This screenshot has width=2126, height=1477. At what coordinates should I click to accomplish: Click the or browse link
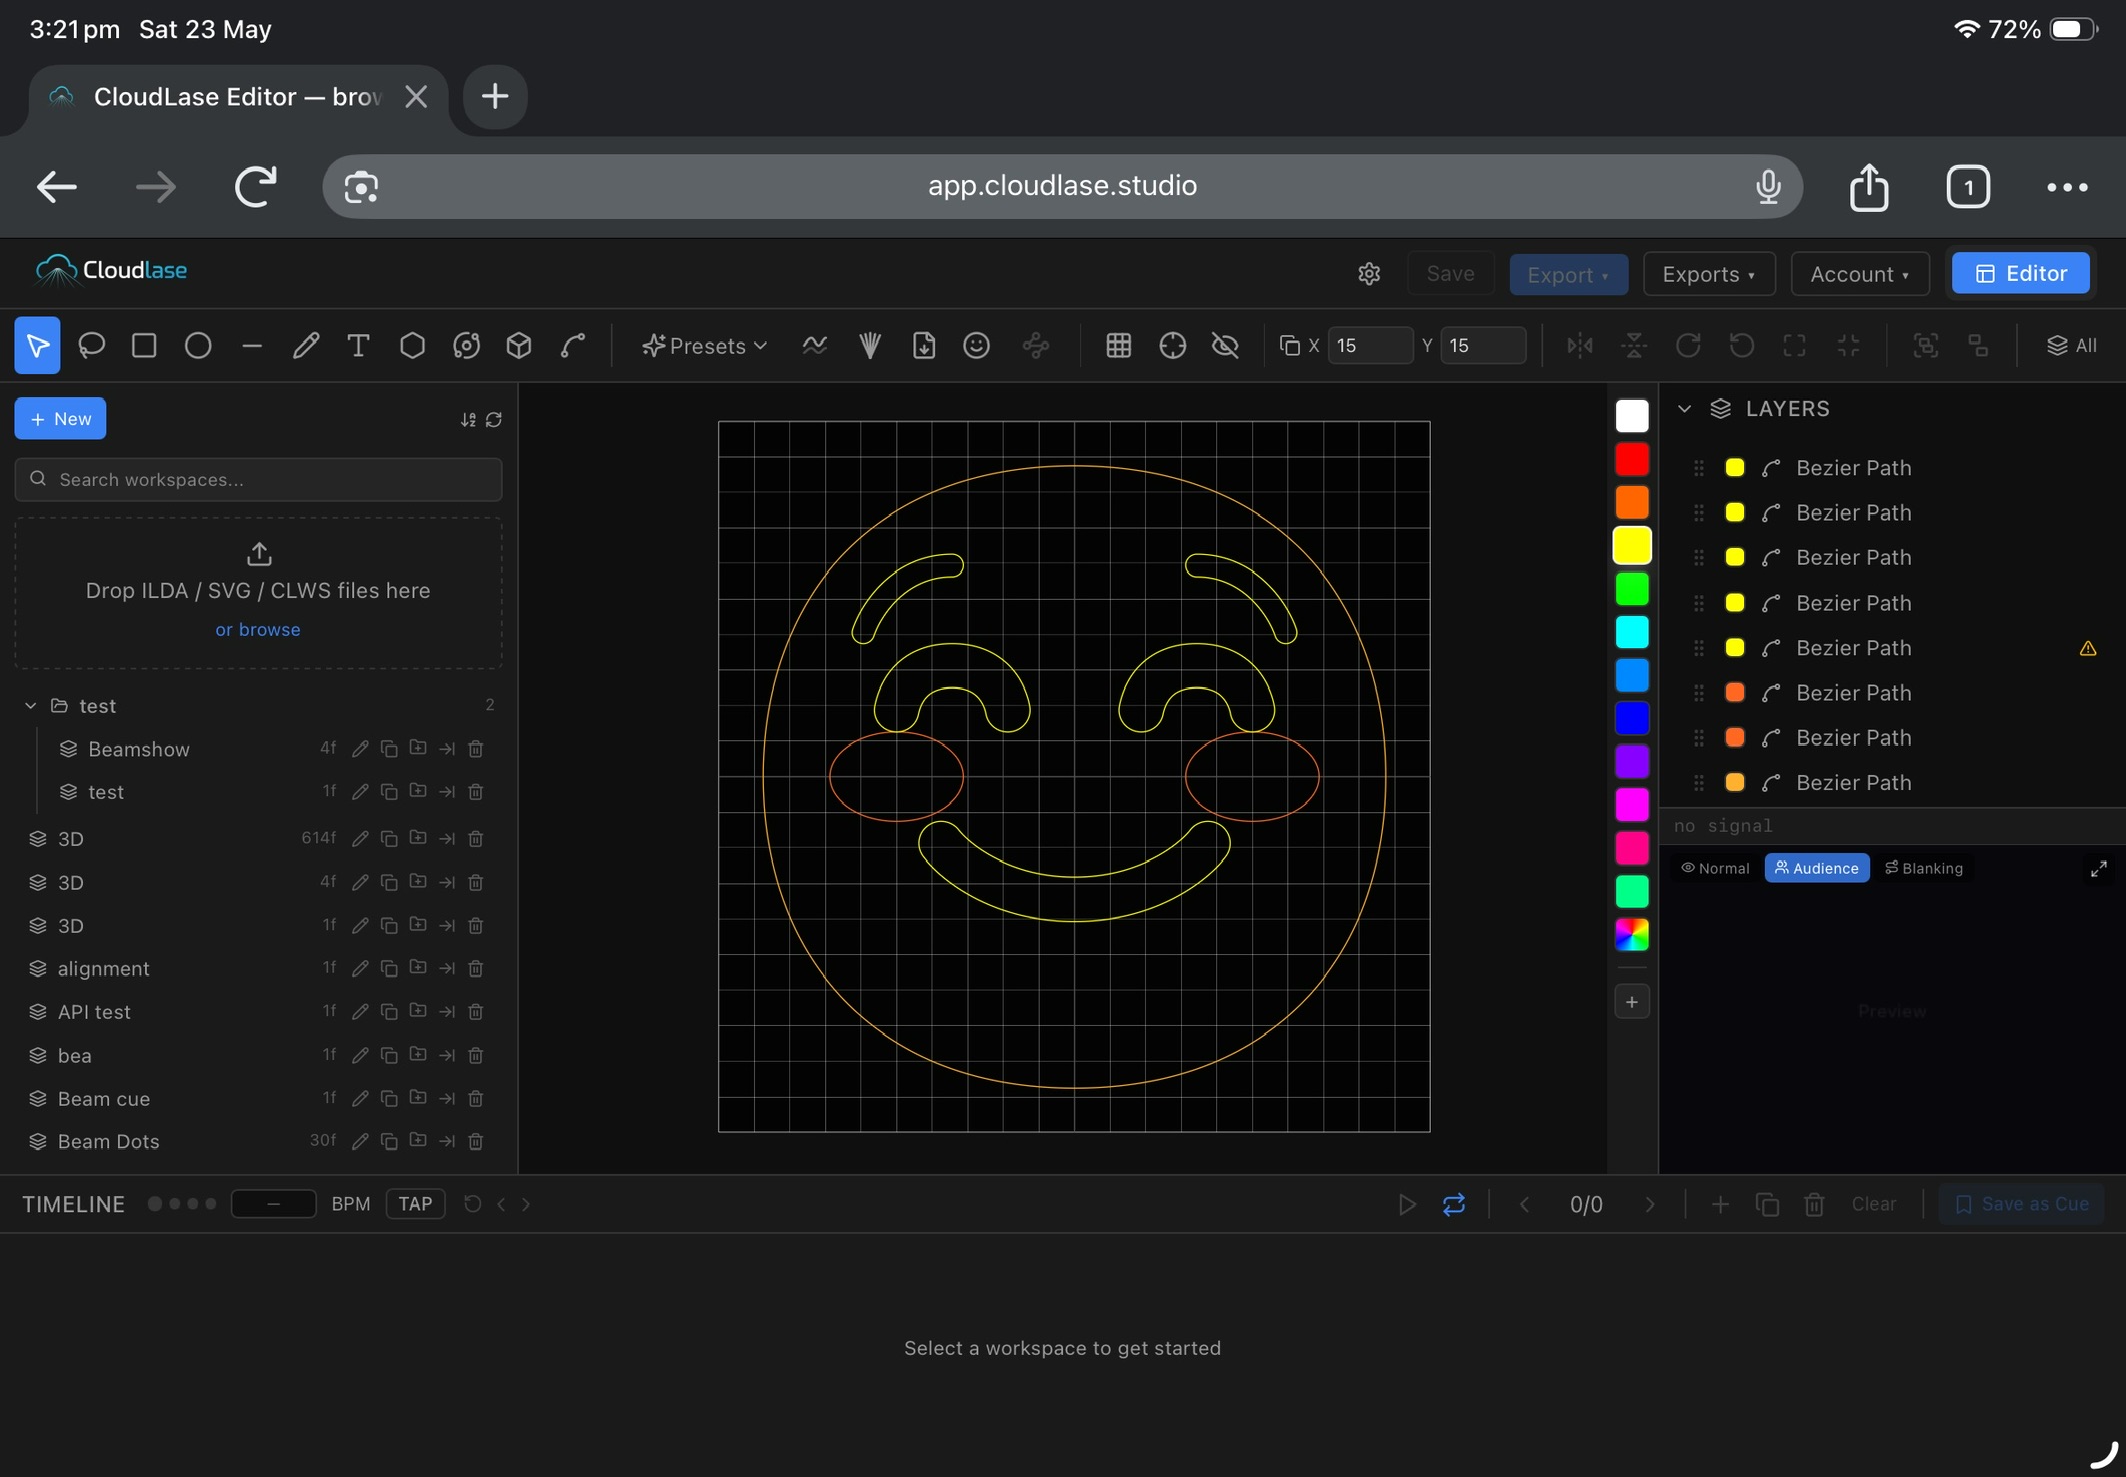click(258, 630)
